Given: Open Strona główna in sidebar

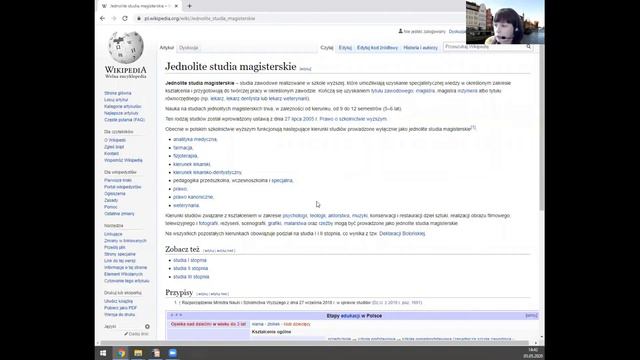Looking at the screenshot, I should 118,93.
